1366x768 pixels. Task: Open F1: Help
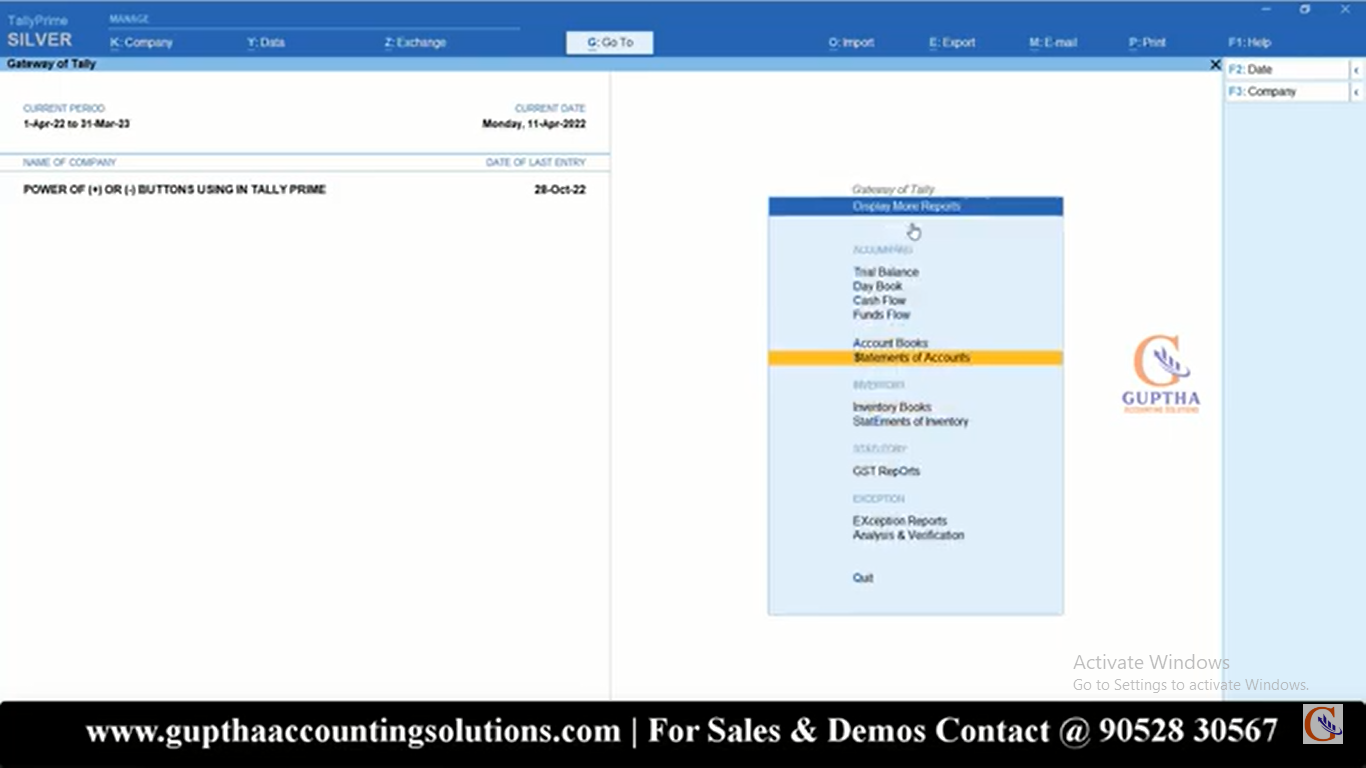(x=1249, y=43)
